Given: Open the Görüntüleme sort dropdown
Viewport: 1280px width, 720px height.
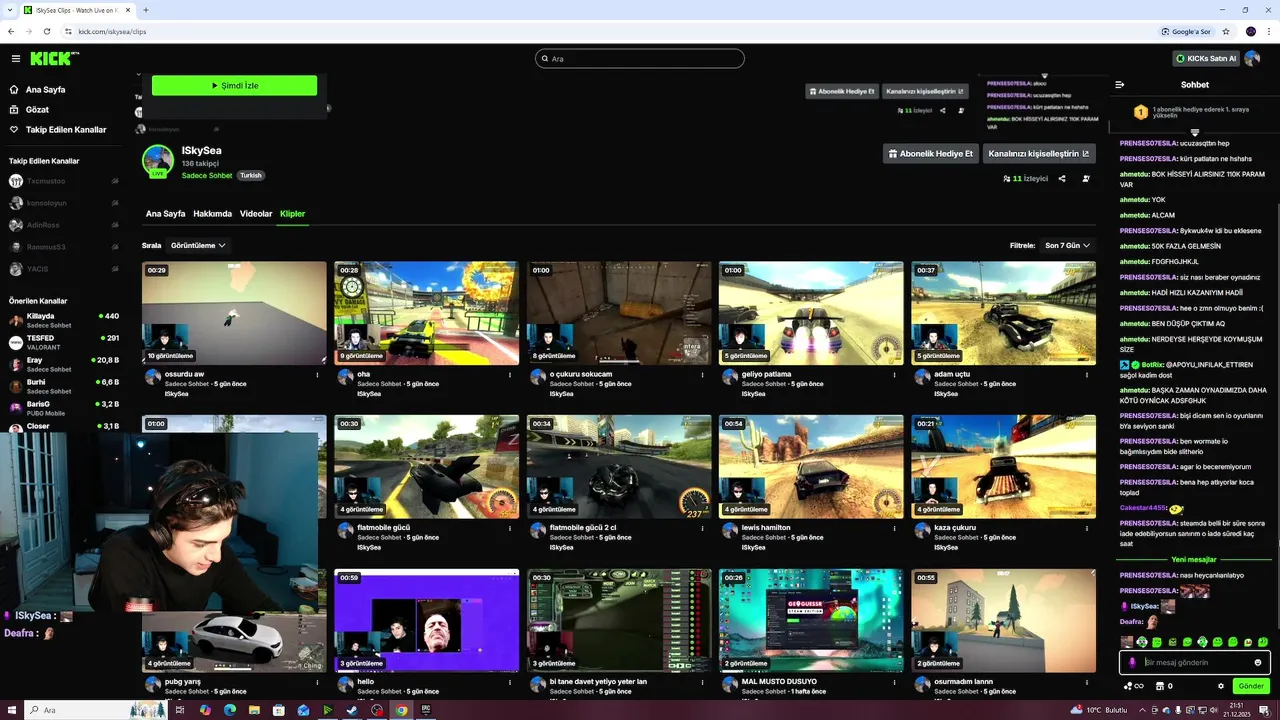Looking at the screenshot, I should [x=198, y=245].
